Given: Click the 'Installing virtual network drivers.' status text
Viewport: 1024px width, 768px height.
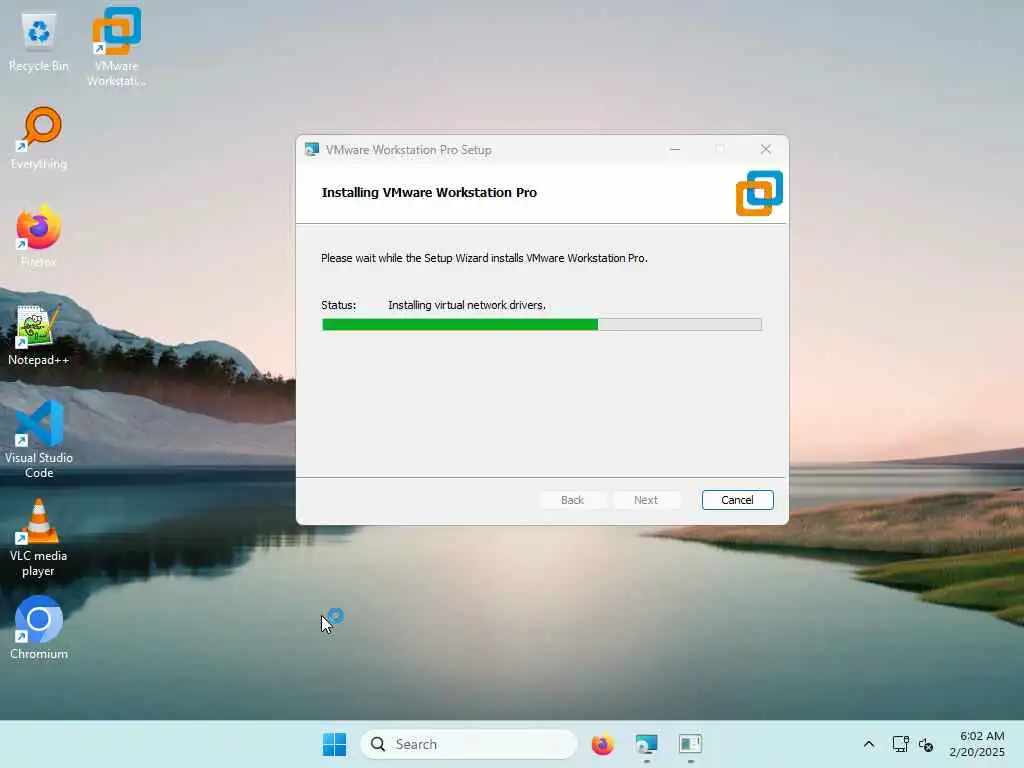Looking at the screenshot, I should [x=467, y=305].
